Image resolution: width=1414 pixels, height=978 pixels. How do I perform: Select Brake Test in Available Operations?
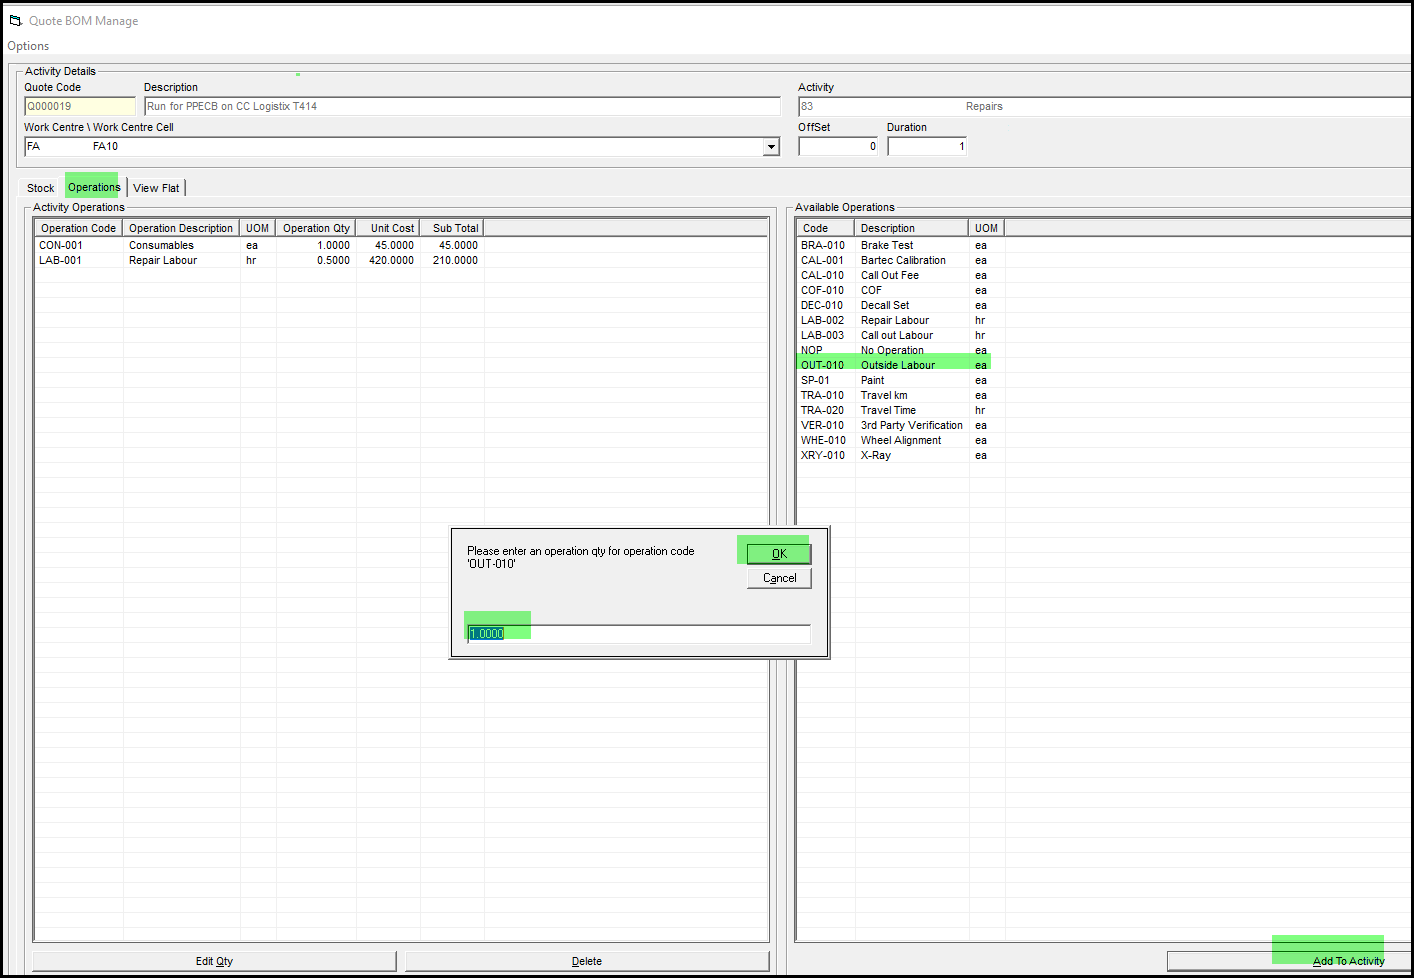click(x=886, y=245)
